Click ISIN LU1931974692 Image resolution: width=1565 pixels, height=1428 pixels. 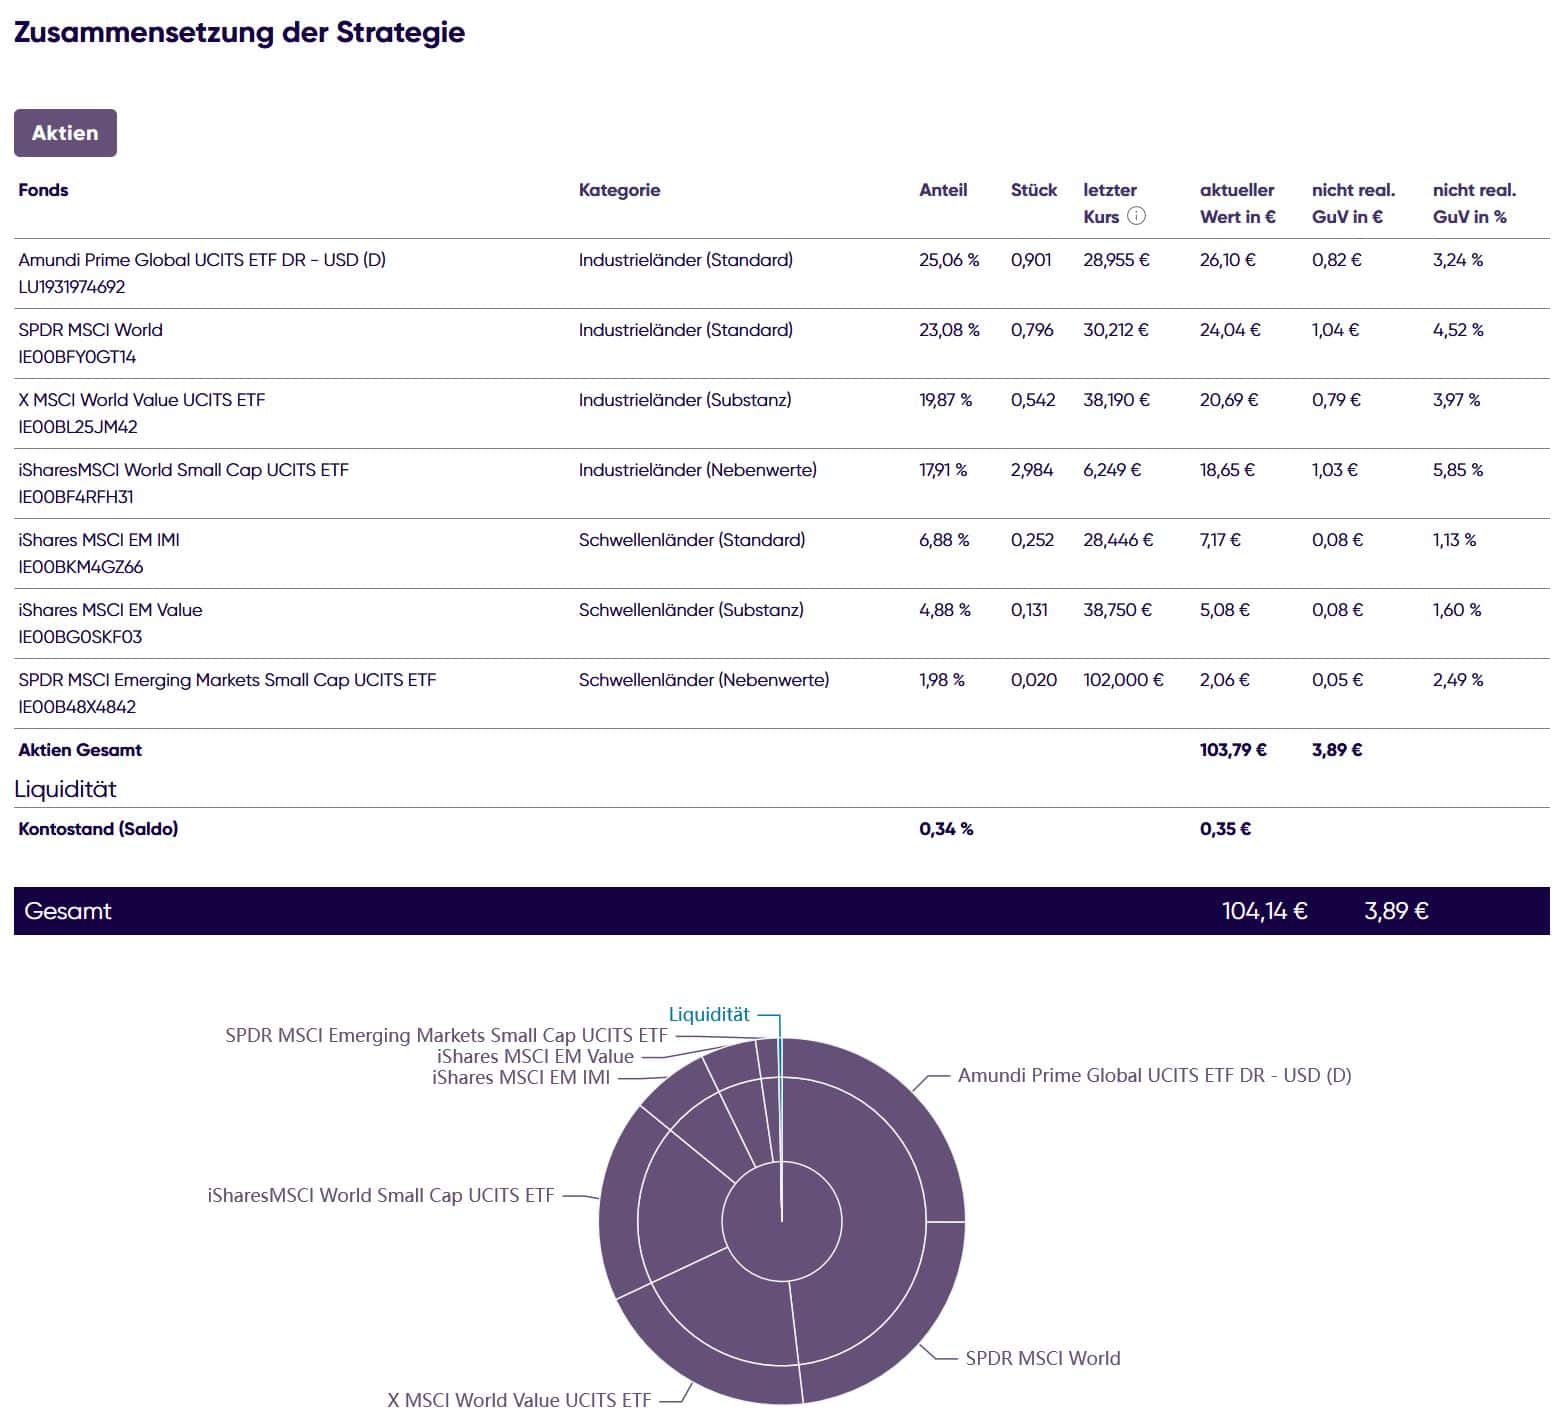point(72,287)
